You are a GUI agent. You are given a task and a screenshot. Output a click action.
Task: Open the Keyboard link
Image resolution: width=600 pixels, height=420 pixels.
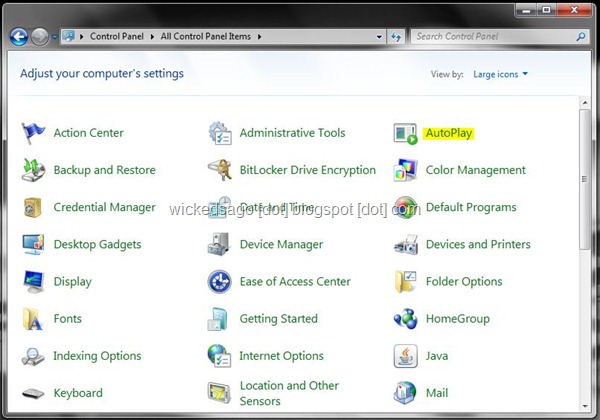(x=78, y=393)
